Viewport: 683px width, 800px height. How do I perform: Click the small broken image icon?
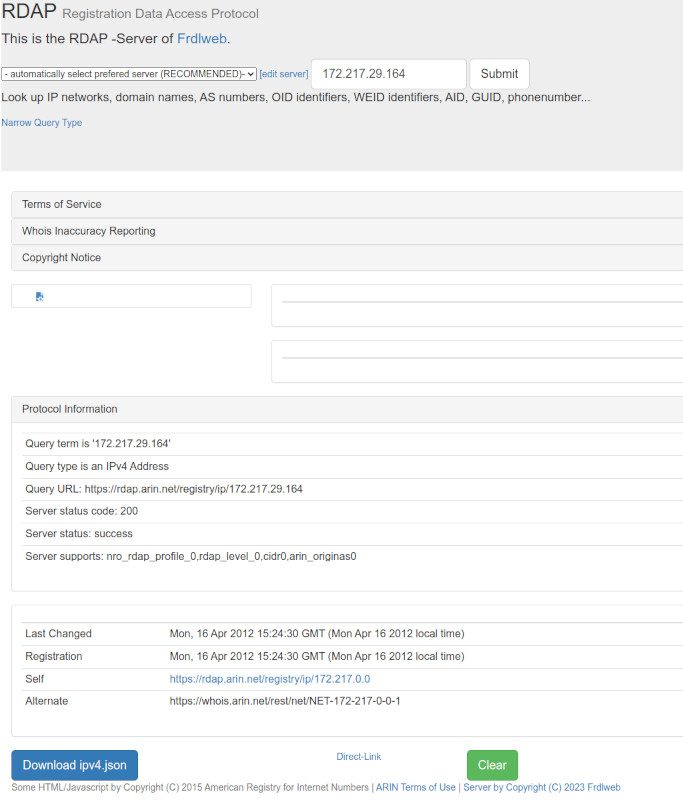coord(39,296)
